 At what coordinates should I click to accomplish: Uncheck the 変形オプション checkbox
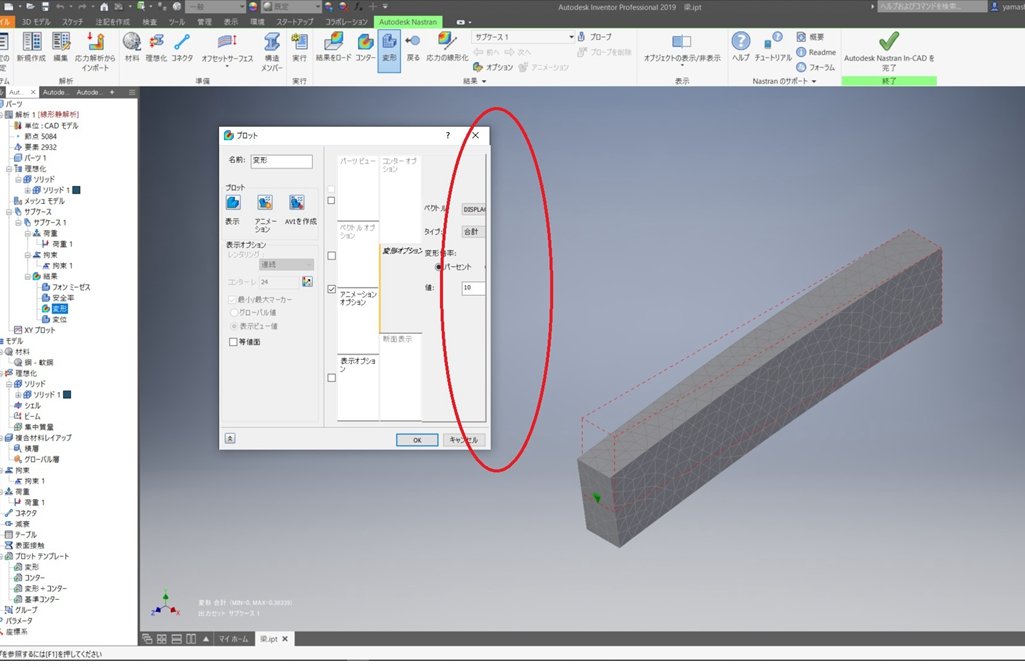pos(331,289)
